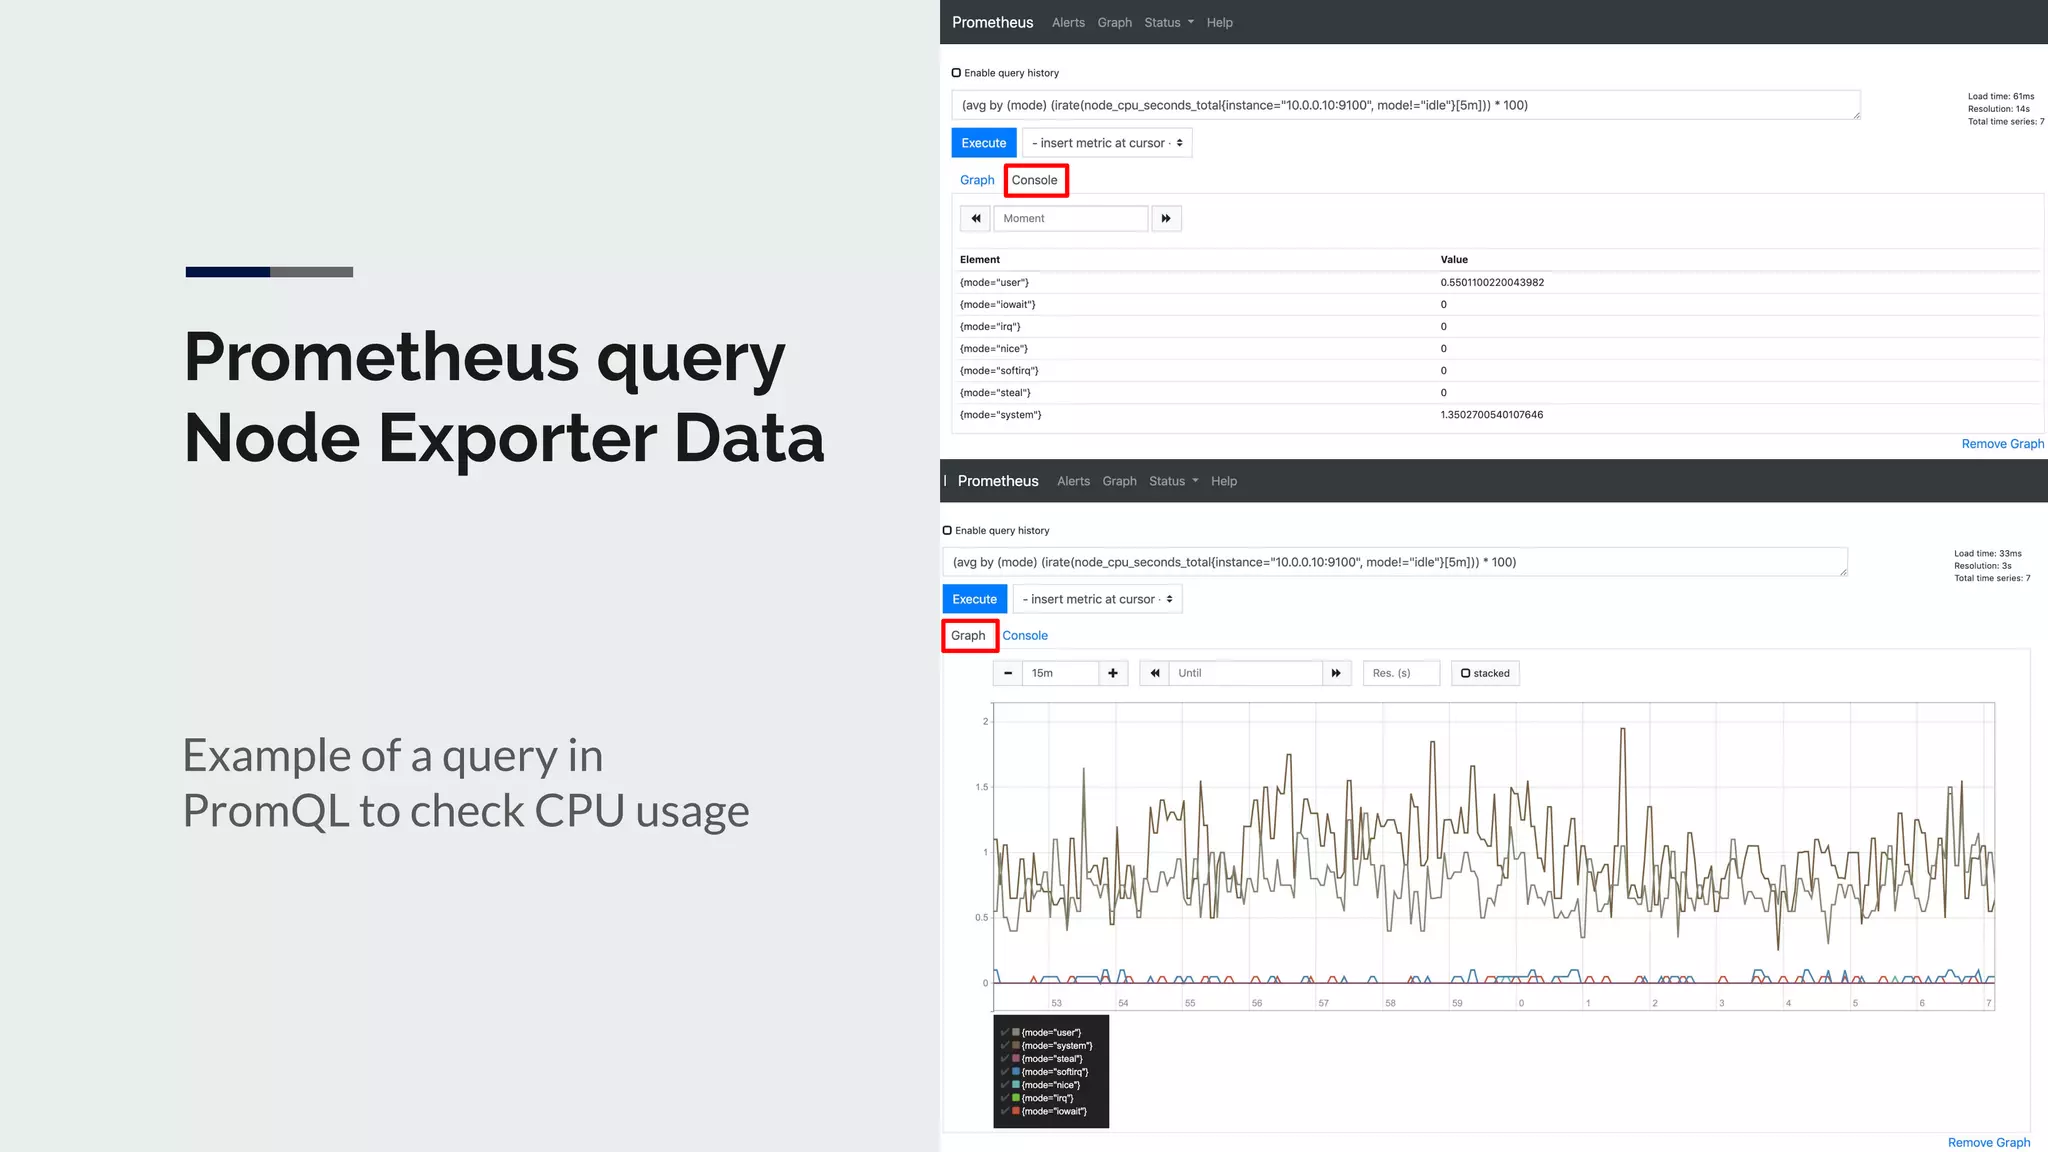The width and height of the screenshot is (2048, 1152).
Task: Click the Moment time input field
Action: tap(1070, 218)
